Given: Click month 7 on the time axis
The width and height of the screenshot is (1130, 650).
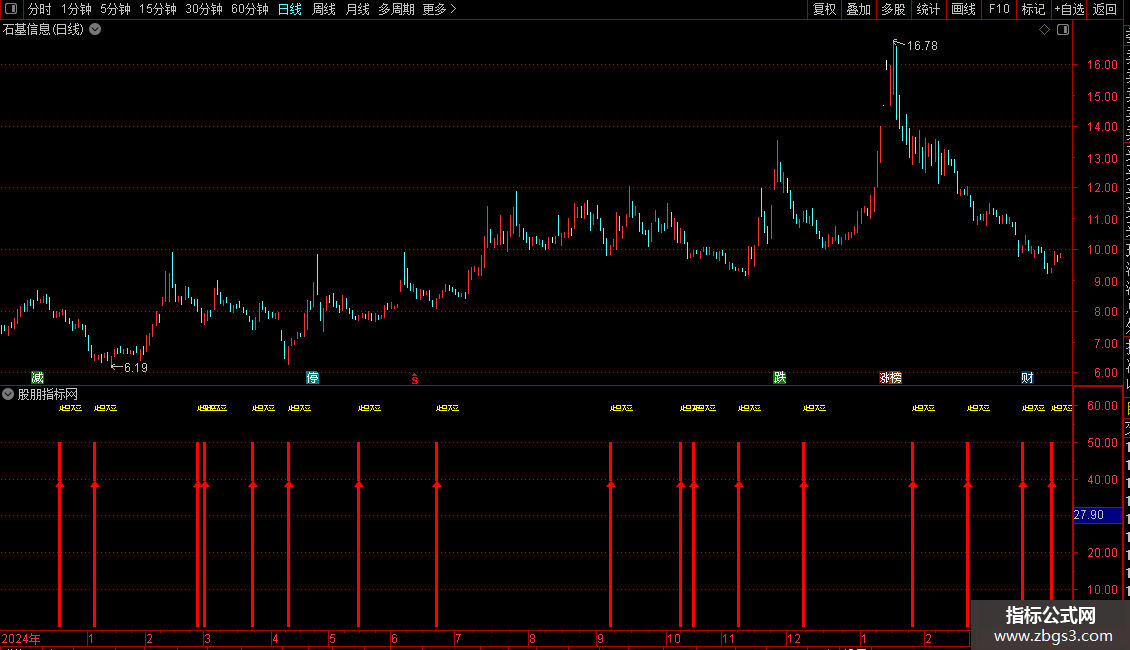Looking at the screenshot, I should (x=458, y=638).
